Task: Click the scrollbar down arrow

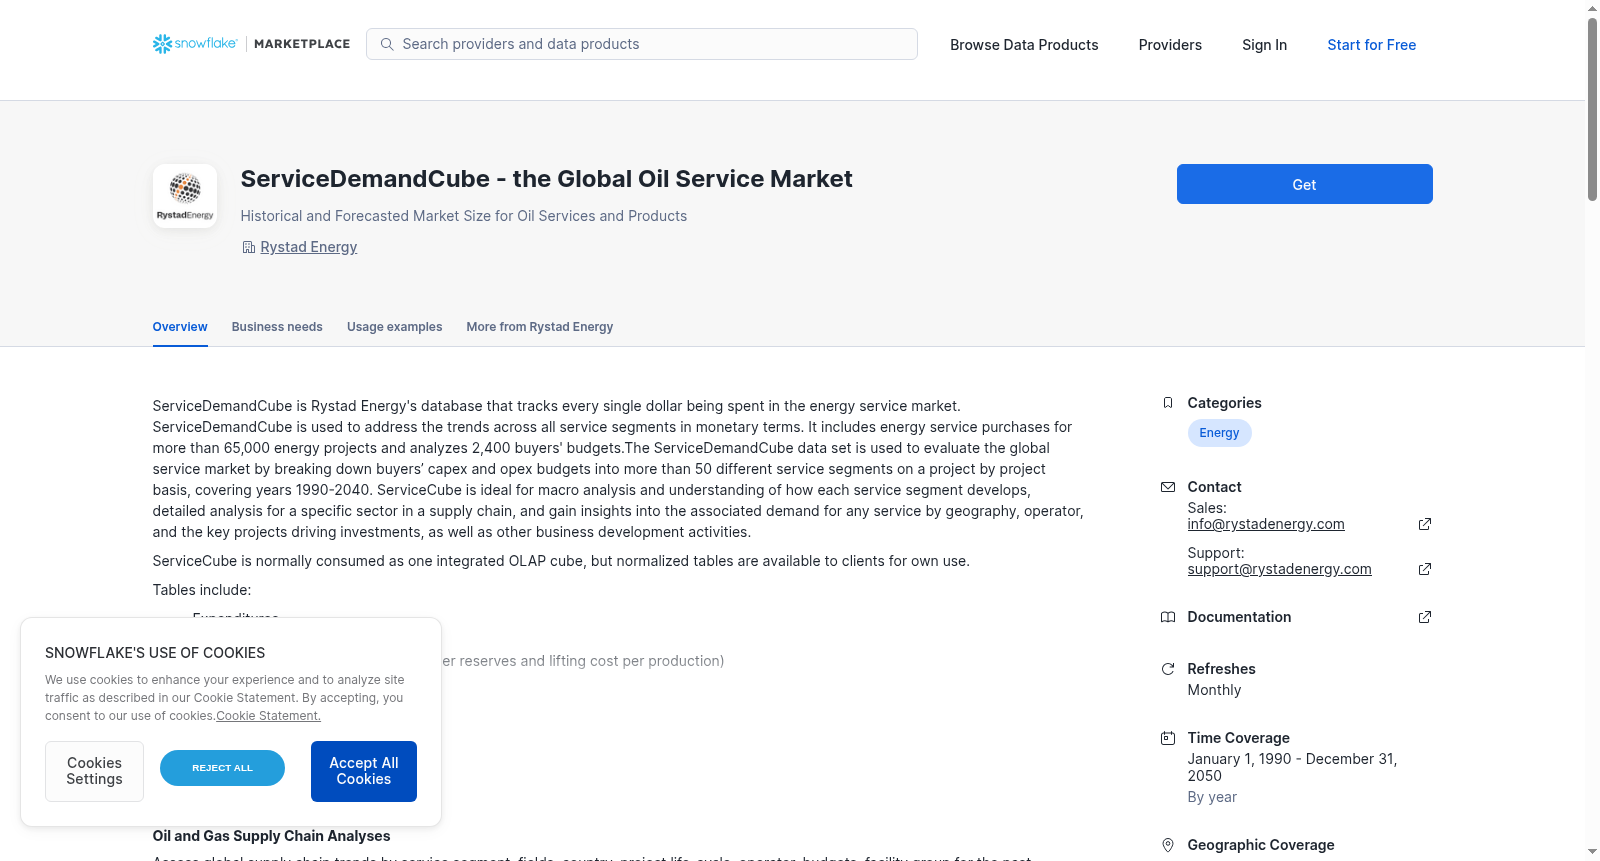Action: point(1592,852)
